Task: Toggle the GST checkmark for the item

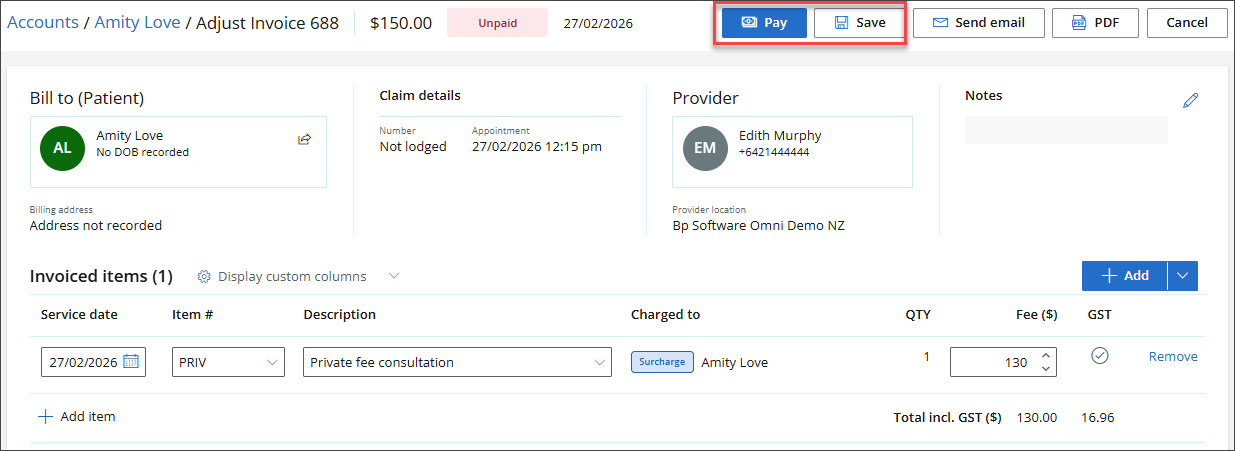Action: click(1099, 356)
